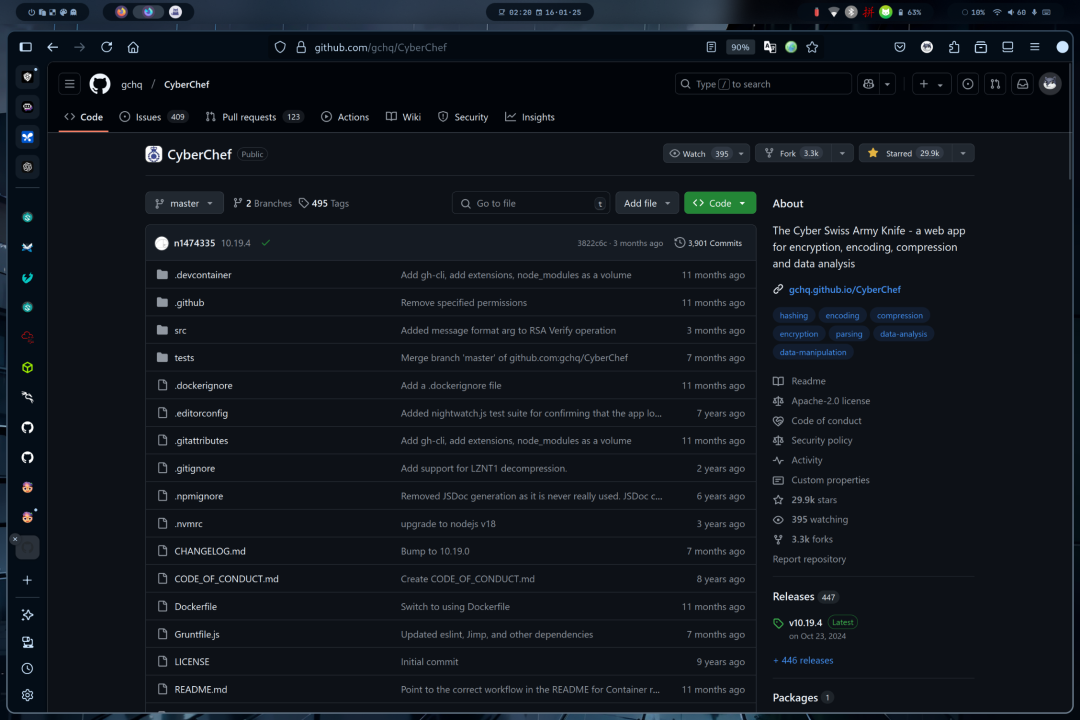Viewport: 1080px width, 720px height.
Task: Open the GitHub homepage logo
Action: click(100, 84)
